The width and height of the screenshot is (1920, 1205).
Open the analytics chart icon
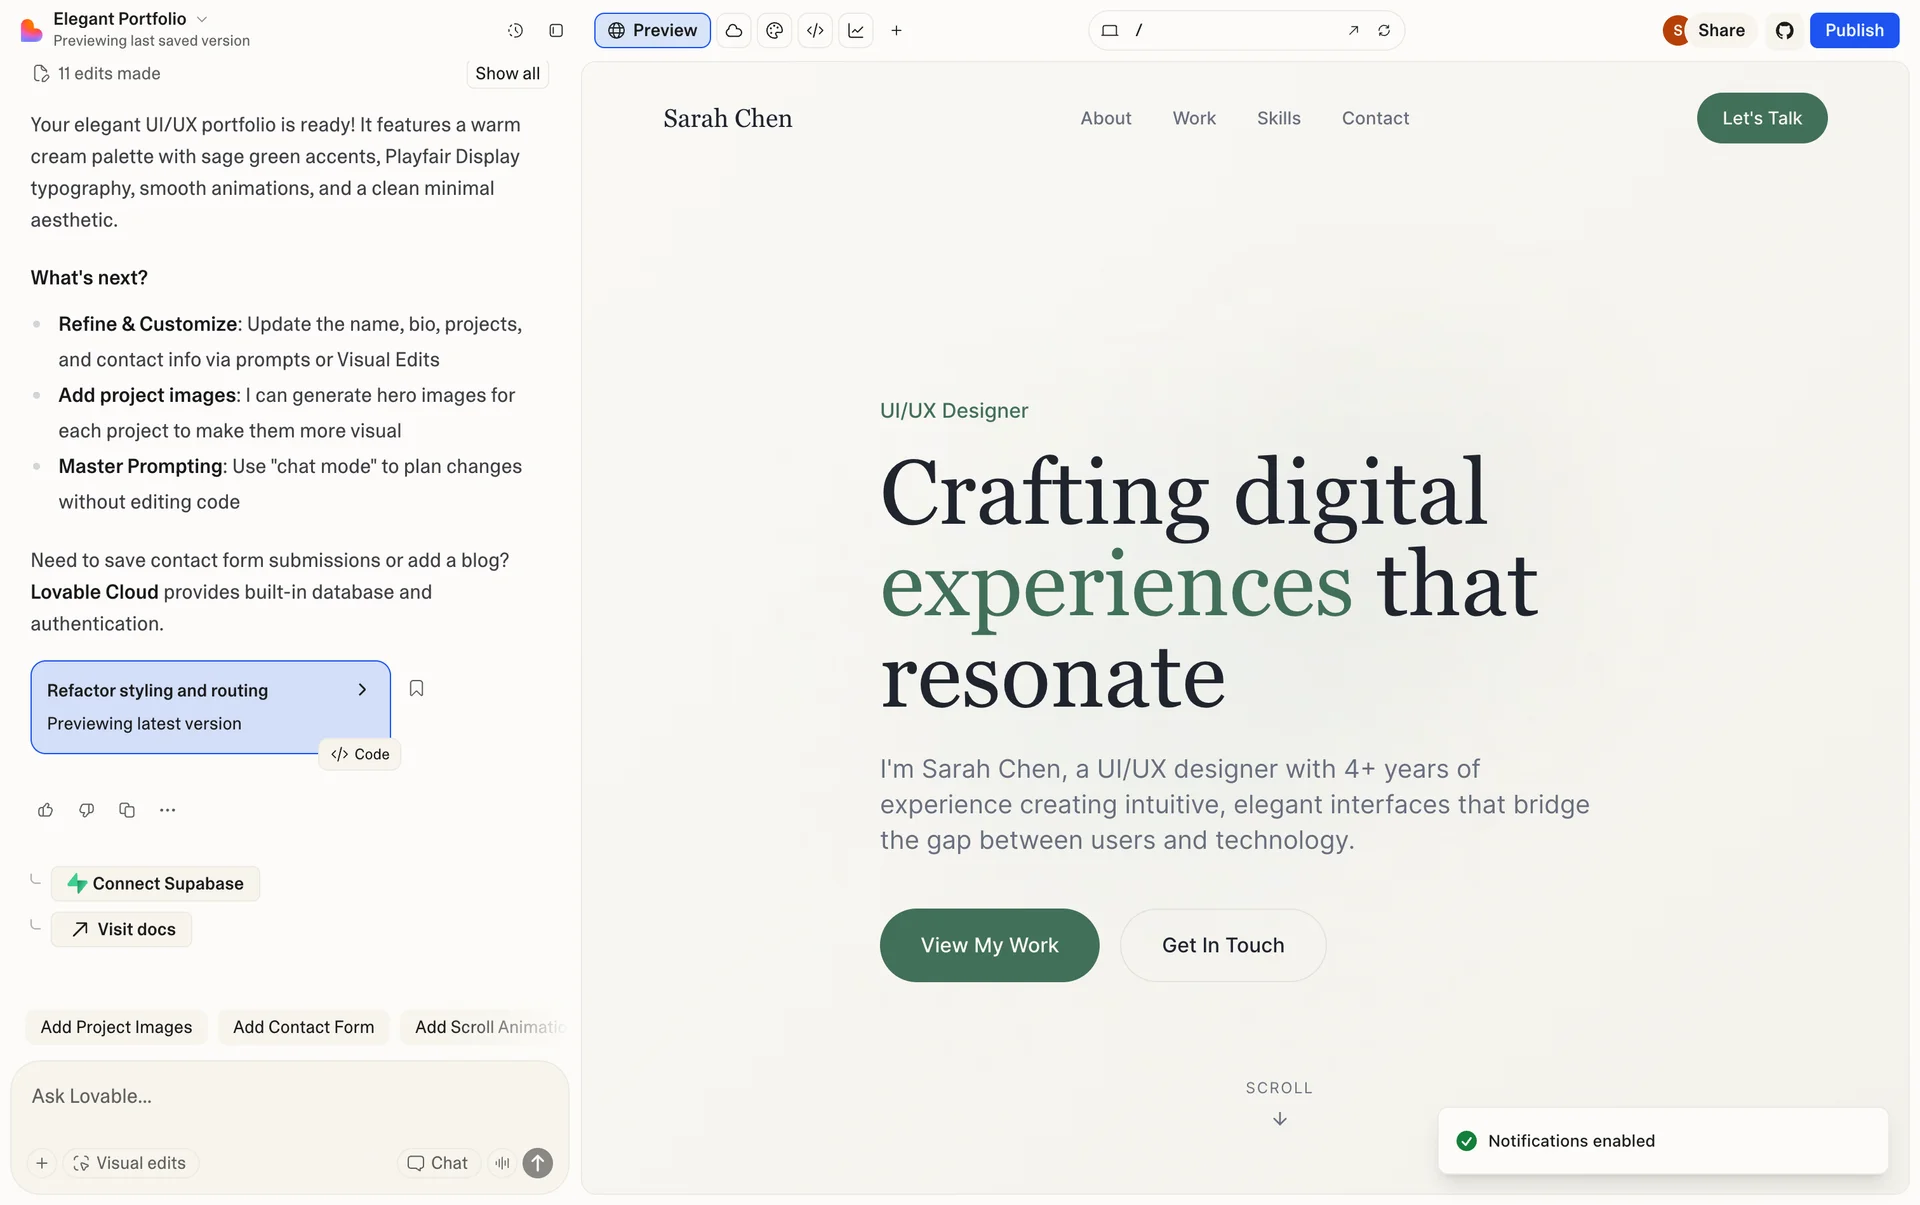click(x=856, y=31)
